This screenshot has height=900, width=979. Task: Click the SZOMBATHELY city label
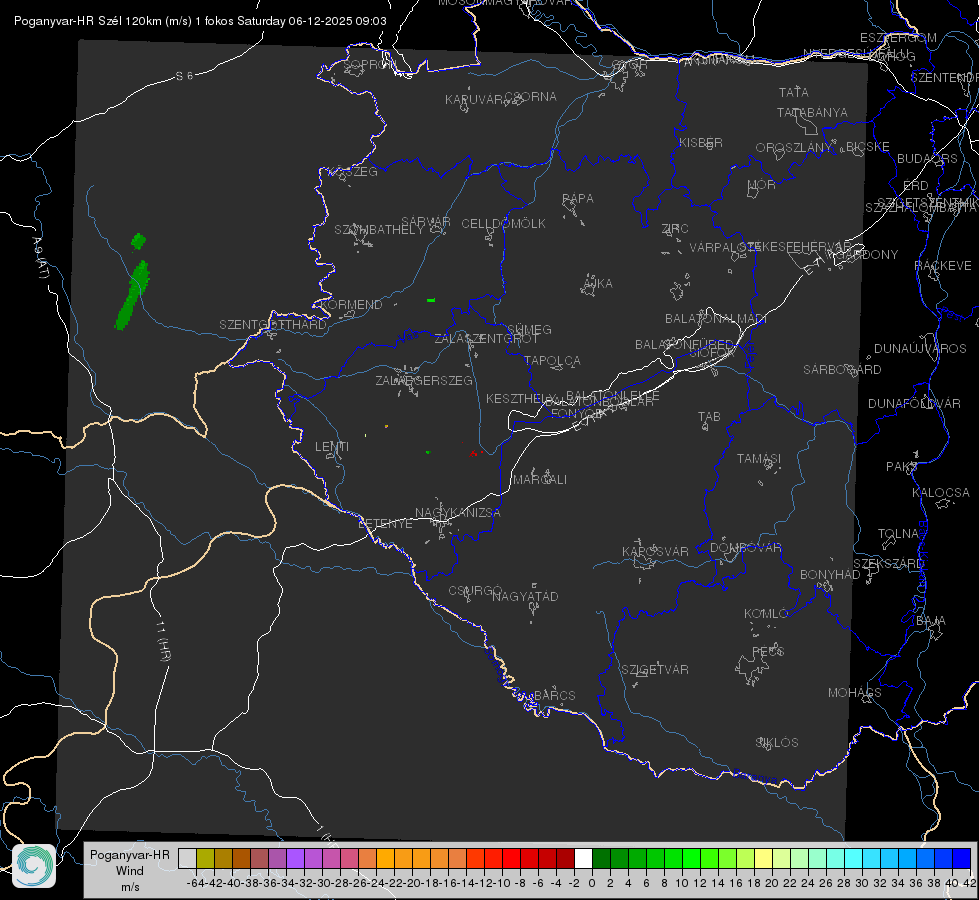pyautogui.click(x=379, y=230)
